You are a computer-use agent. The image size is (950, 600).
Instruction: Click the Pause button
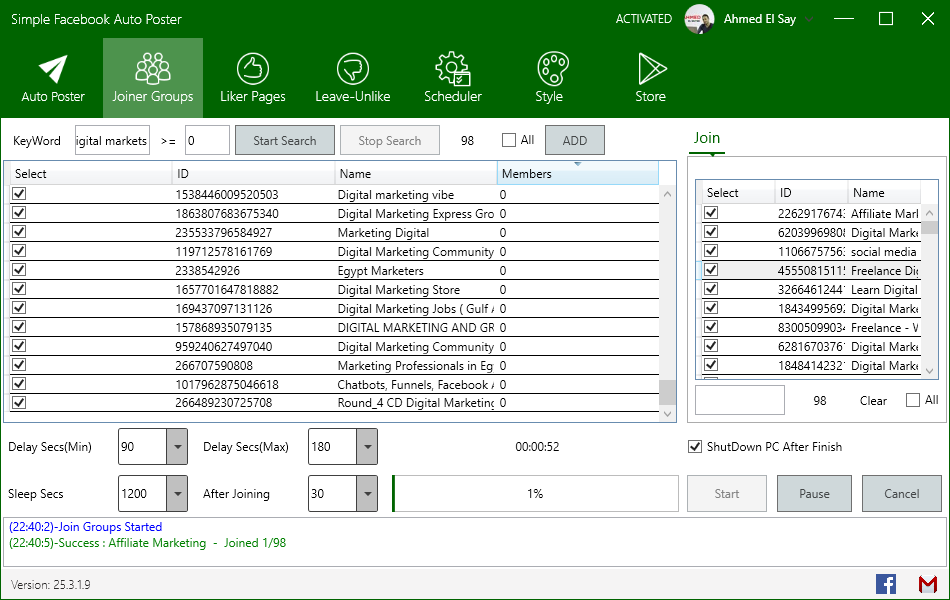(x=814, y=493)
